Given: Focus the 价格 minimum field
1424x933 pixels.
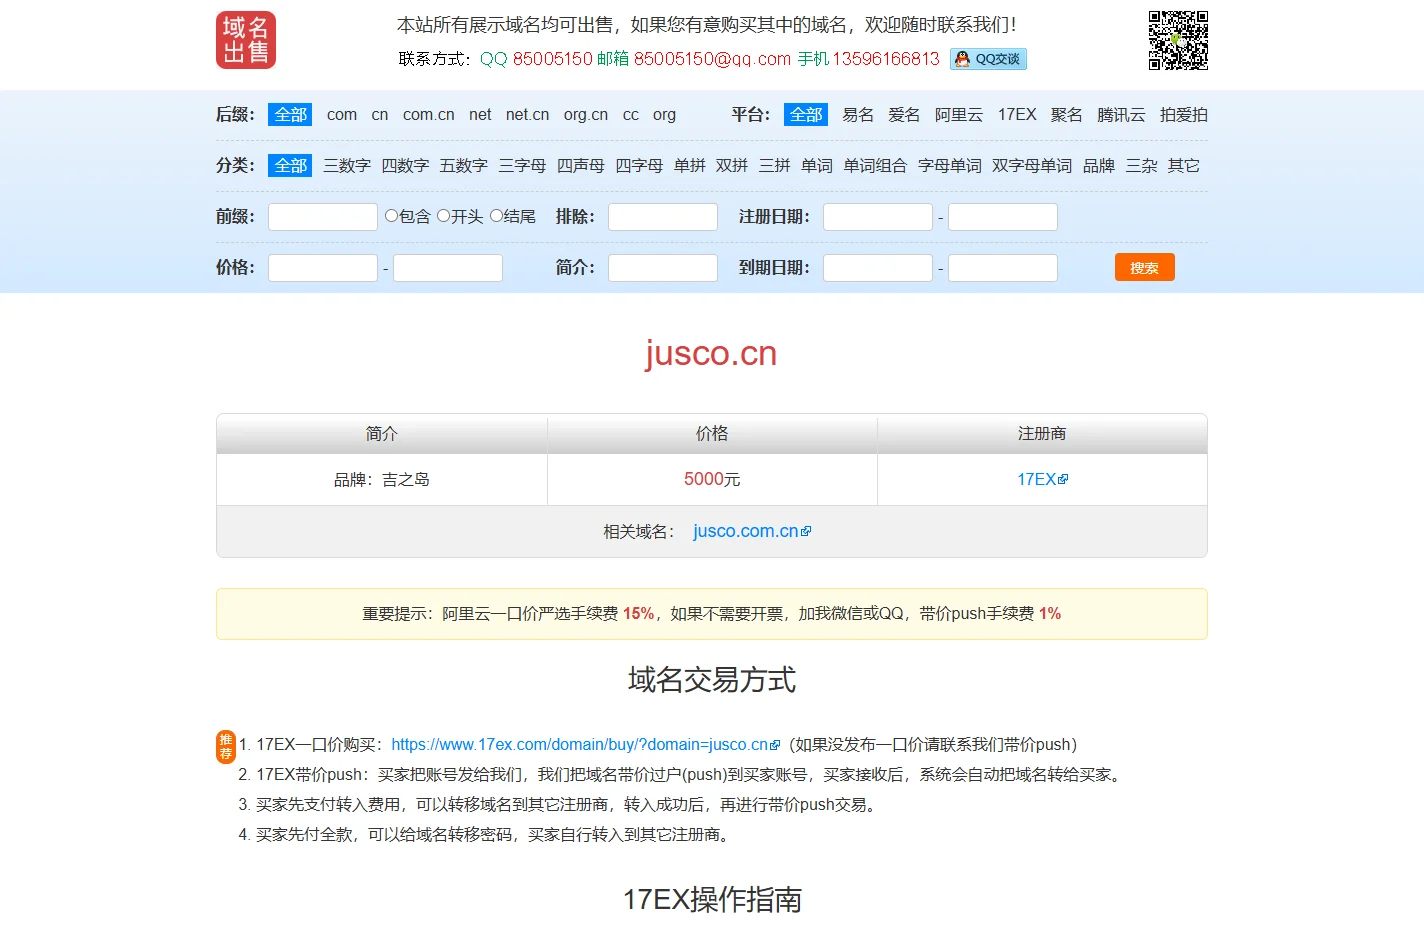Looking at the screenshot, I should coord(323,268).
